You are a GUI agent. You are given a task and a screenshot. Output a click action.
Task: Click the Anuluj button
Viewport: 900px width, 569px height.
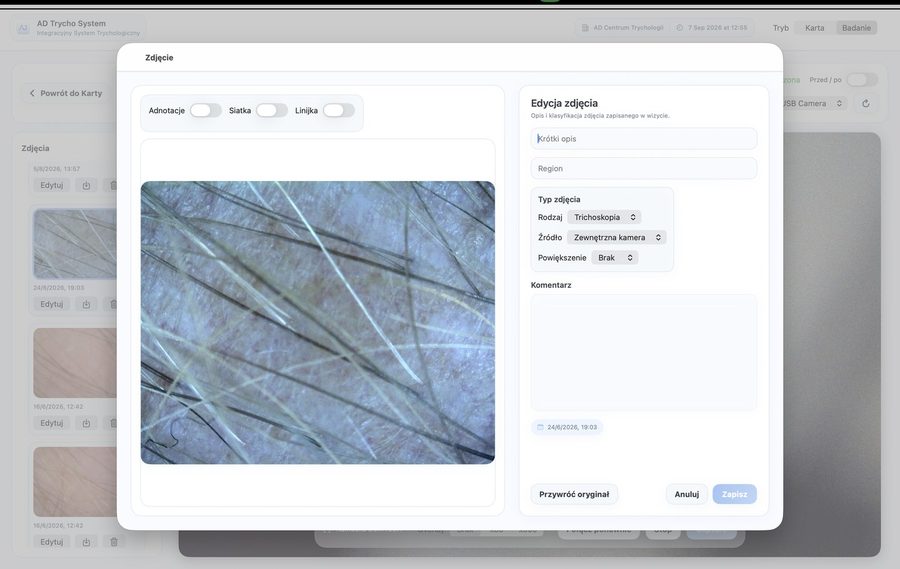(686, 494)
